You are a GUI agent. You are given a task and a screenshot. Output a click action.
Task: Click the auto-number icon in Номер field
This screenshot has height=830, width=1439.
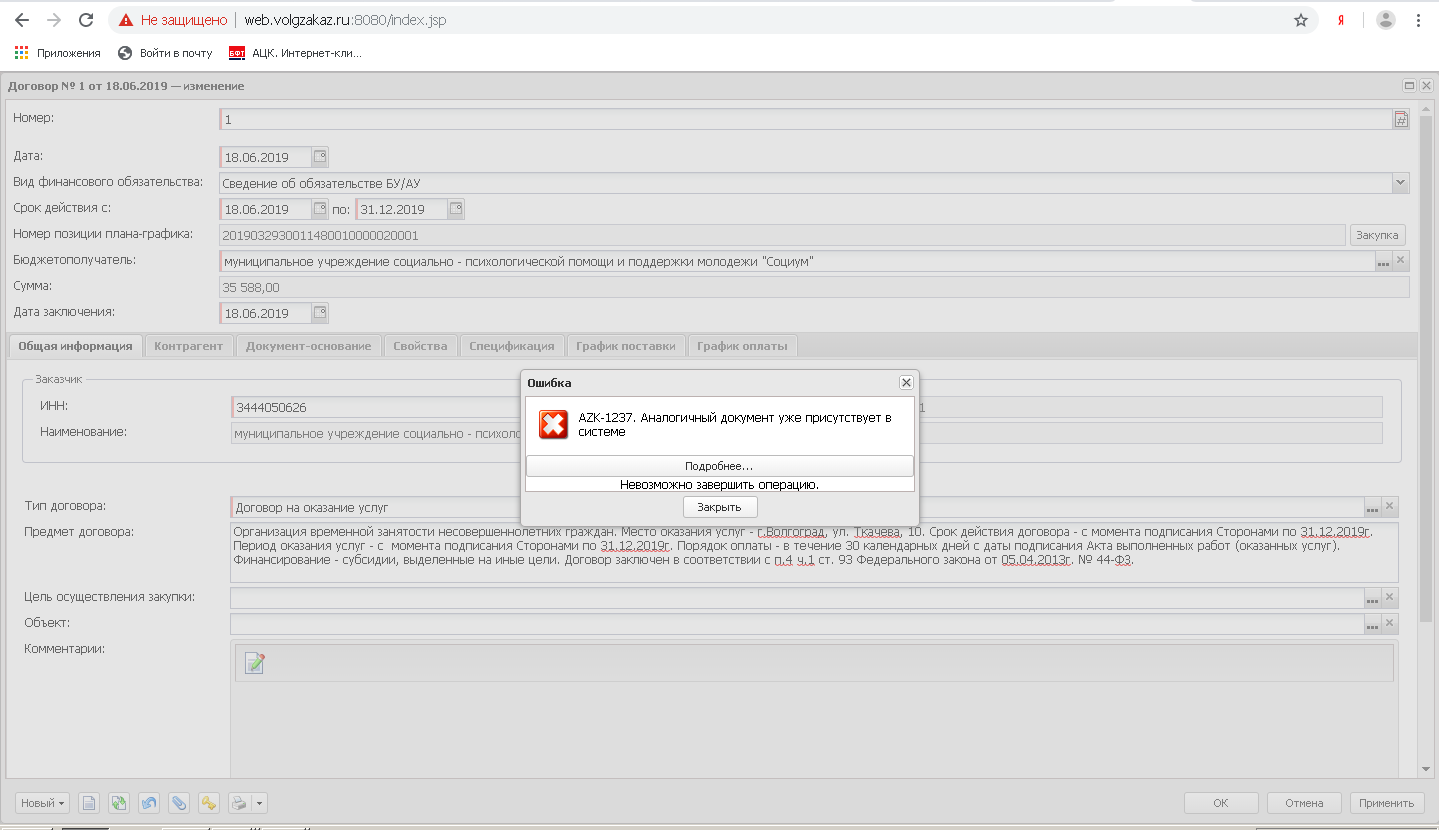(1401, 120)
